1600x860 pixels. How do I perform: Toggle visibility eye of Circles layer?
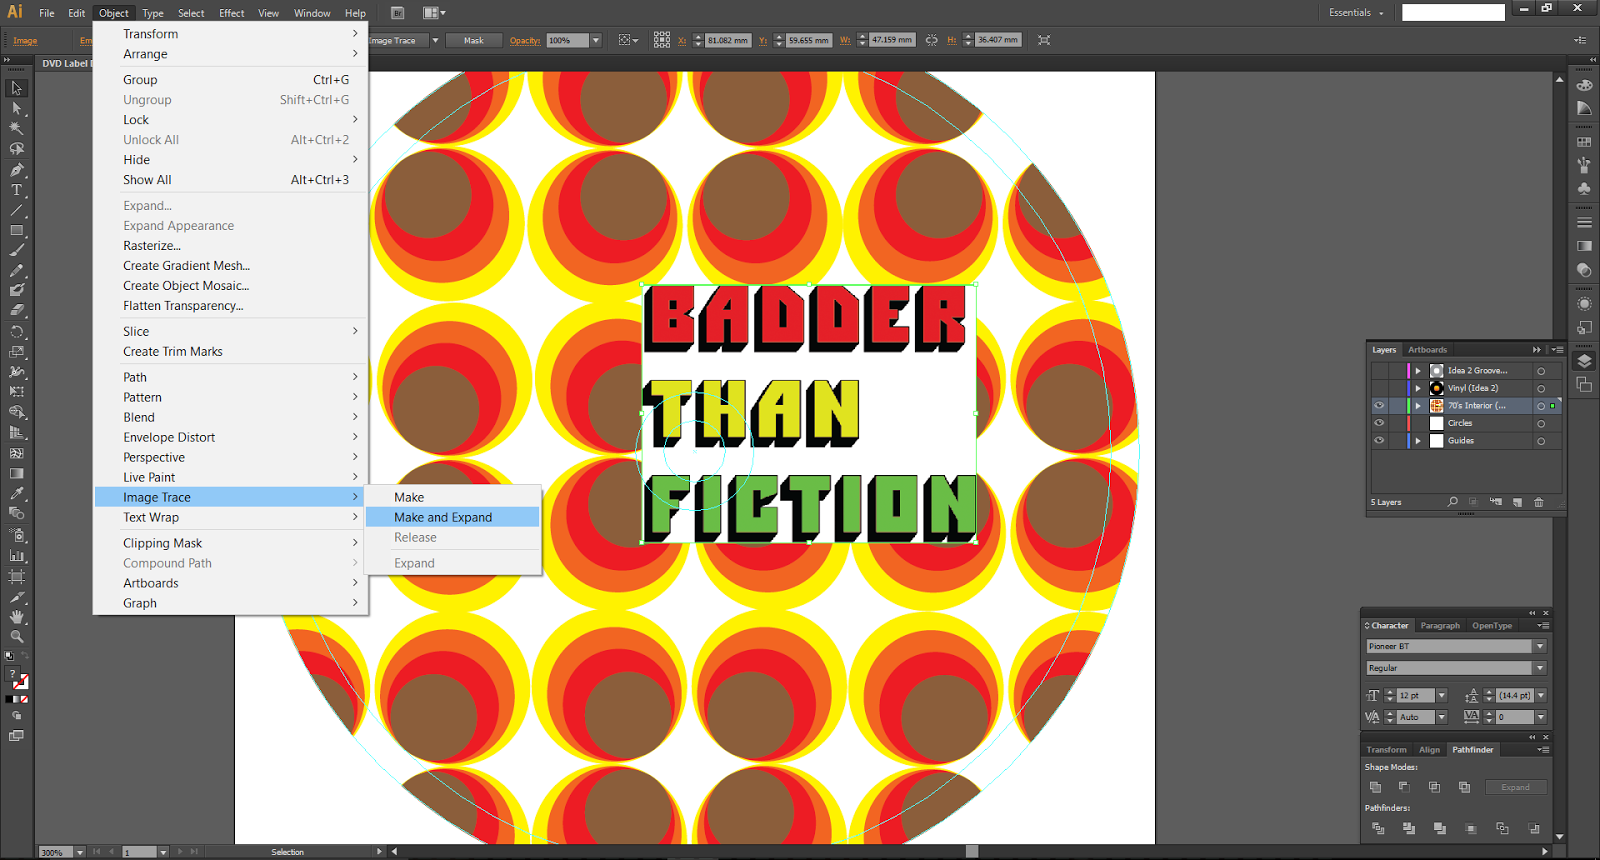(1379, 423)
